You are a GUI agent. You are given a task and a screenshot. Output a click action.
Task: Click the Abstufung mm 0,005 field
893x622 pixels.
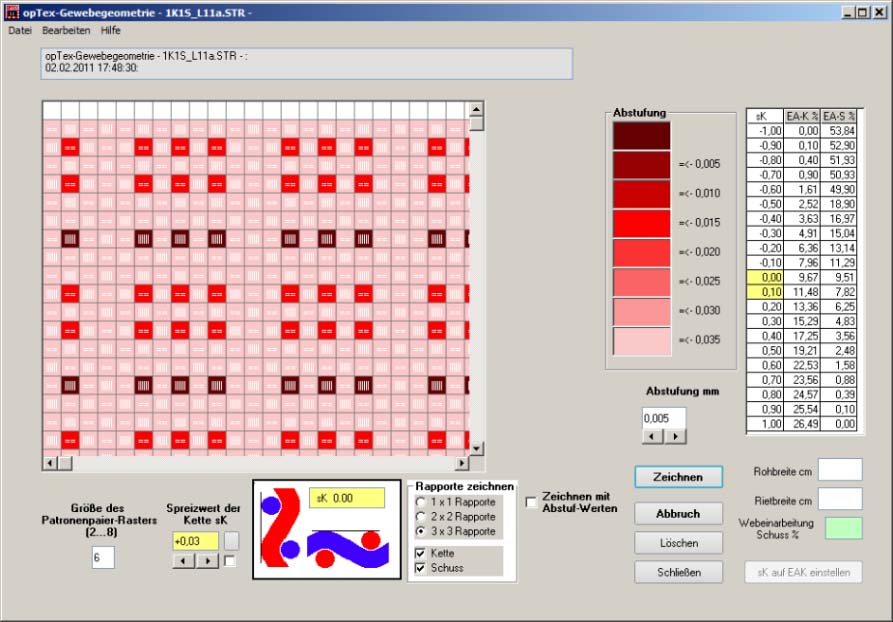coord(664,419)
